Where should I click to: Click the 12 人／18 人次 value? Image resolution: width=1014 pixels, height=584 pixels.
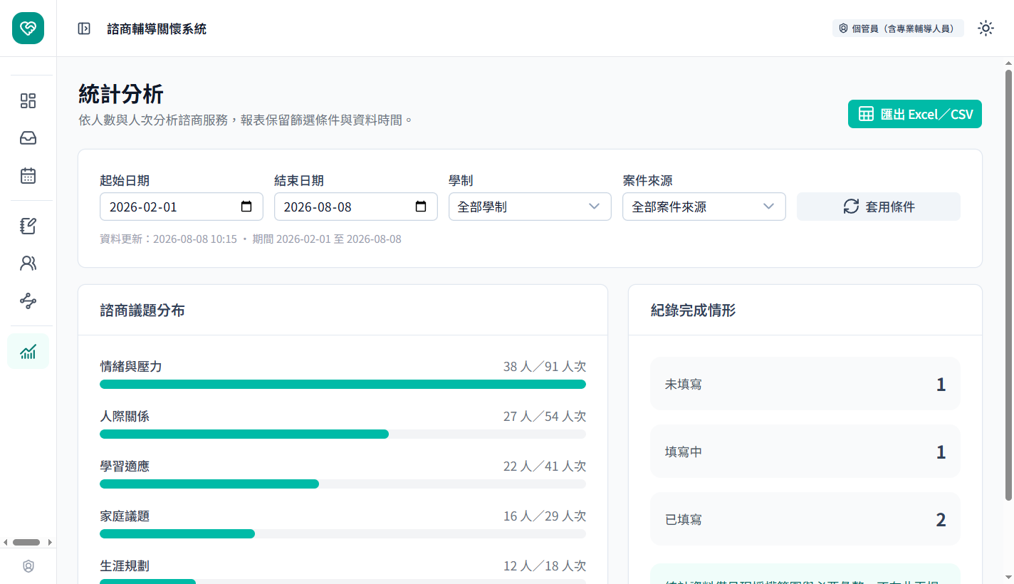(545, 566)
